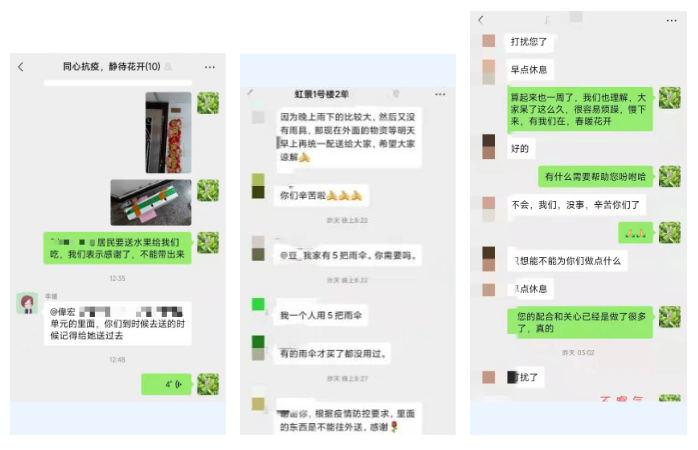The image size is (698, 450).
Task: Select the @偉宏 message bubble
Action: click(x=118, y=324)
